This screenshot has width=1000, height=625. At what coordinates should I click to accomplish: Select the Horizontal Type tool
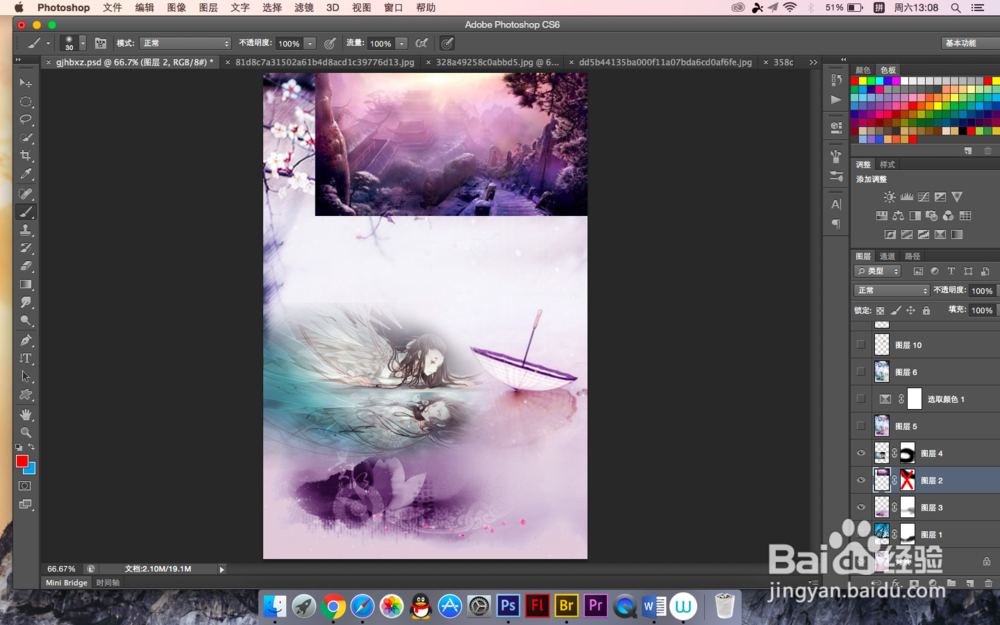[x=26, y=358]
